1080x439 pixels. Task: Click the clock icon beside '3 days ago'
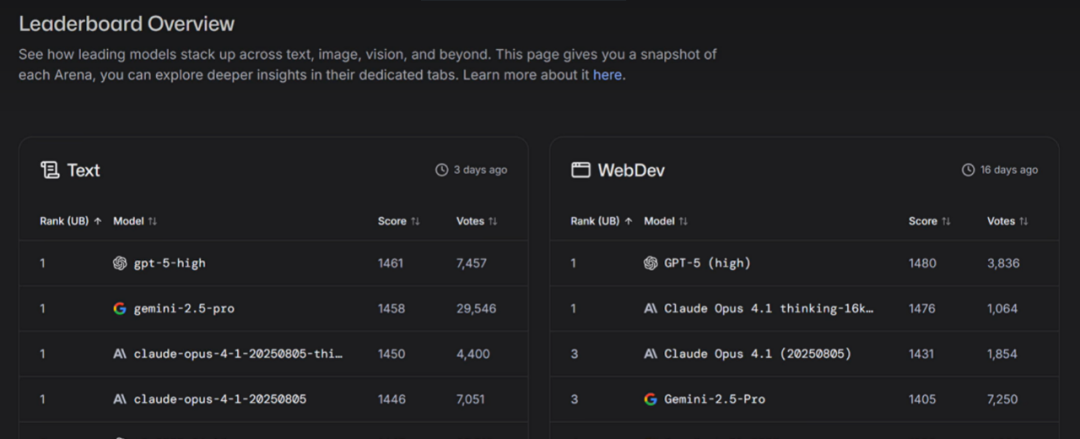click(442, 170)
